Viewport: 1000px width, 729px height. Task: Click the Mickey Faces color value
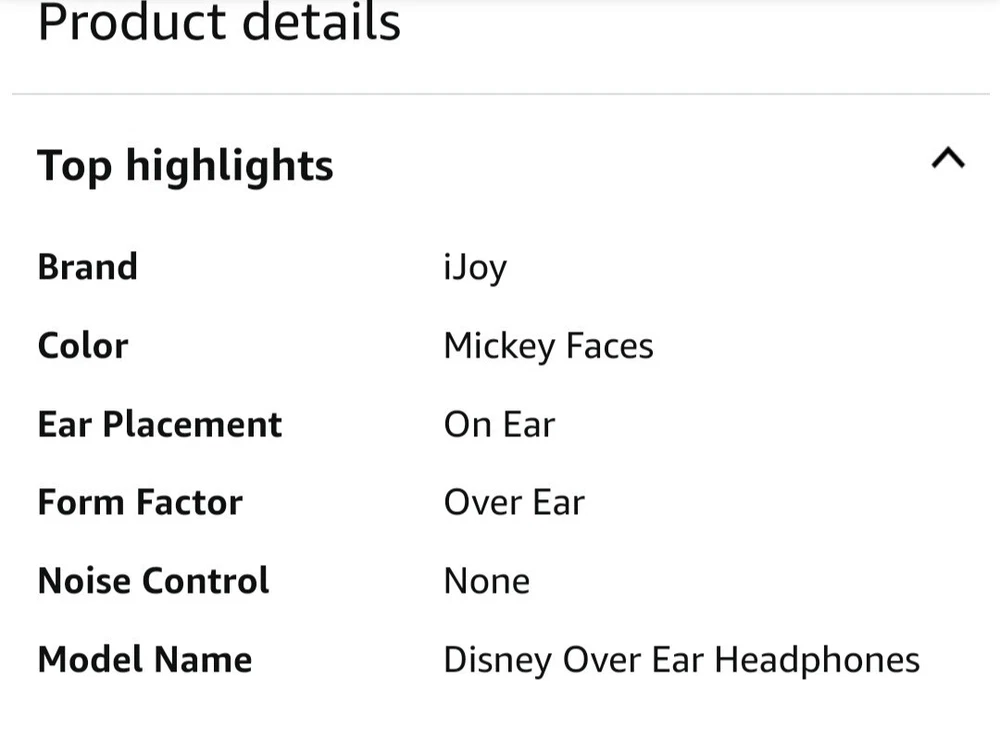pyautogui.click(x=548, y=346)
